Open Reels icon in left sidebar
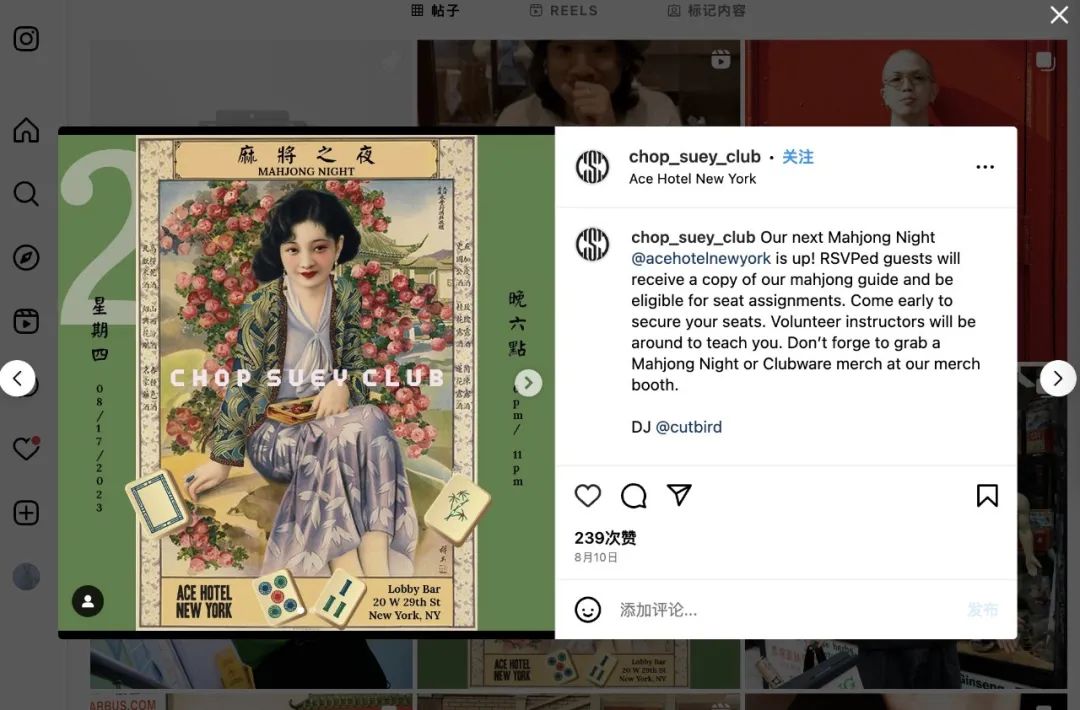1080x710 pixels. pyautogui.click(x=26, y=322)
